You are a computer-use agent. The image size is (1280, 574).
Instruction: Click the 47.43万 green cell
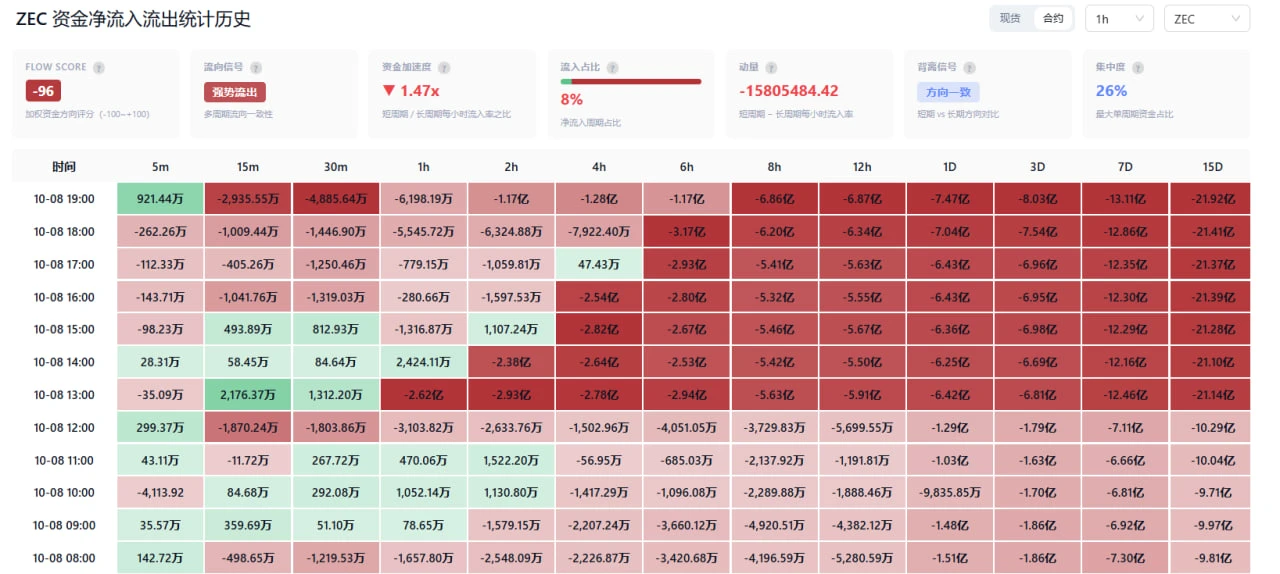click(x=599, y=264)
